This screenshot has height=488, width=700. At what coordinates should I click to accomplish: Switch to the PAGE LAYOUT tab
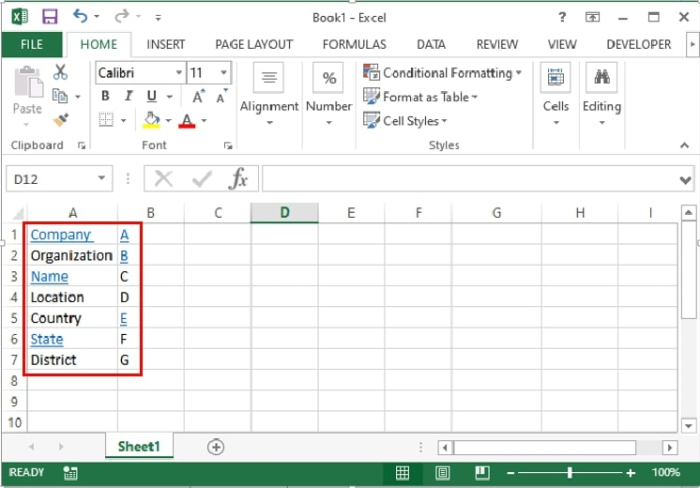coord(254,44)
